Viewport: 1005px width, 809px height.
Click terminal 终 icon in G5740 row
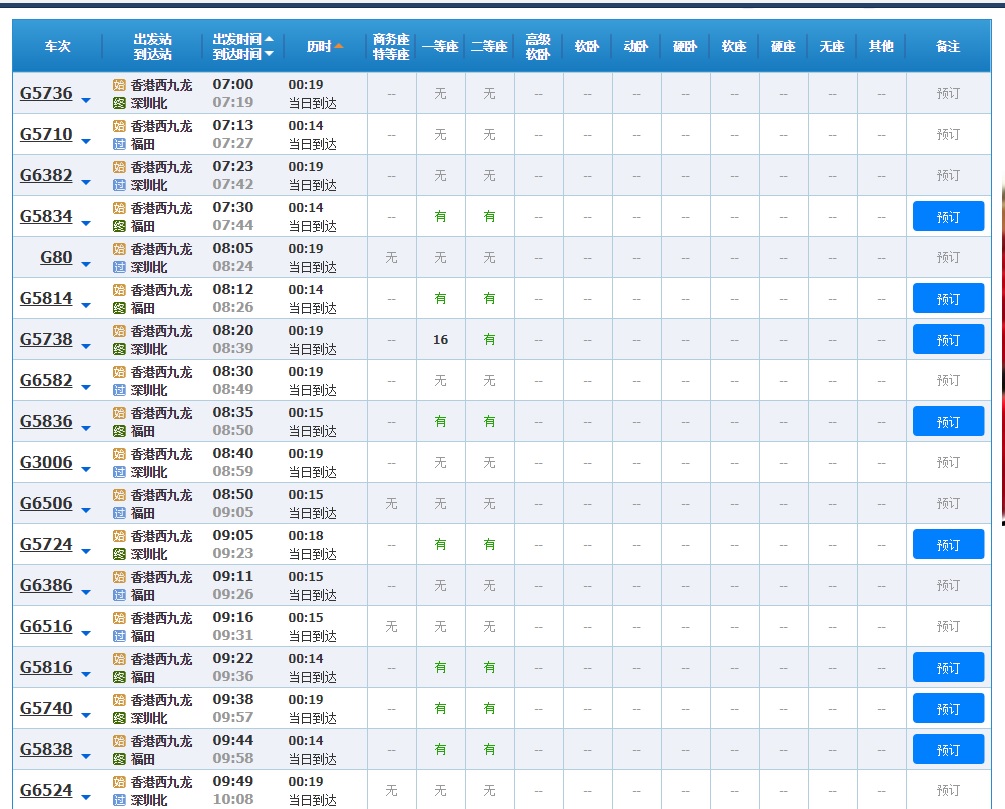119,719
